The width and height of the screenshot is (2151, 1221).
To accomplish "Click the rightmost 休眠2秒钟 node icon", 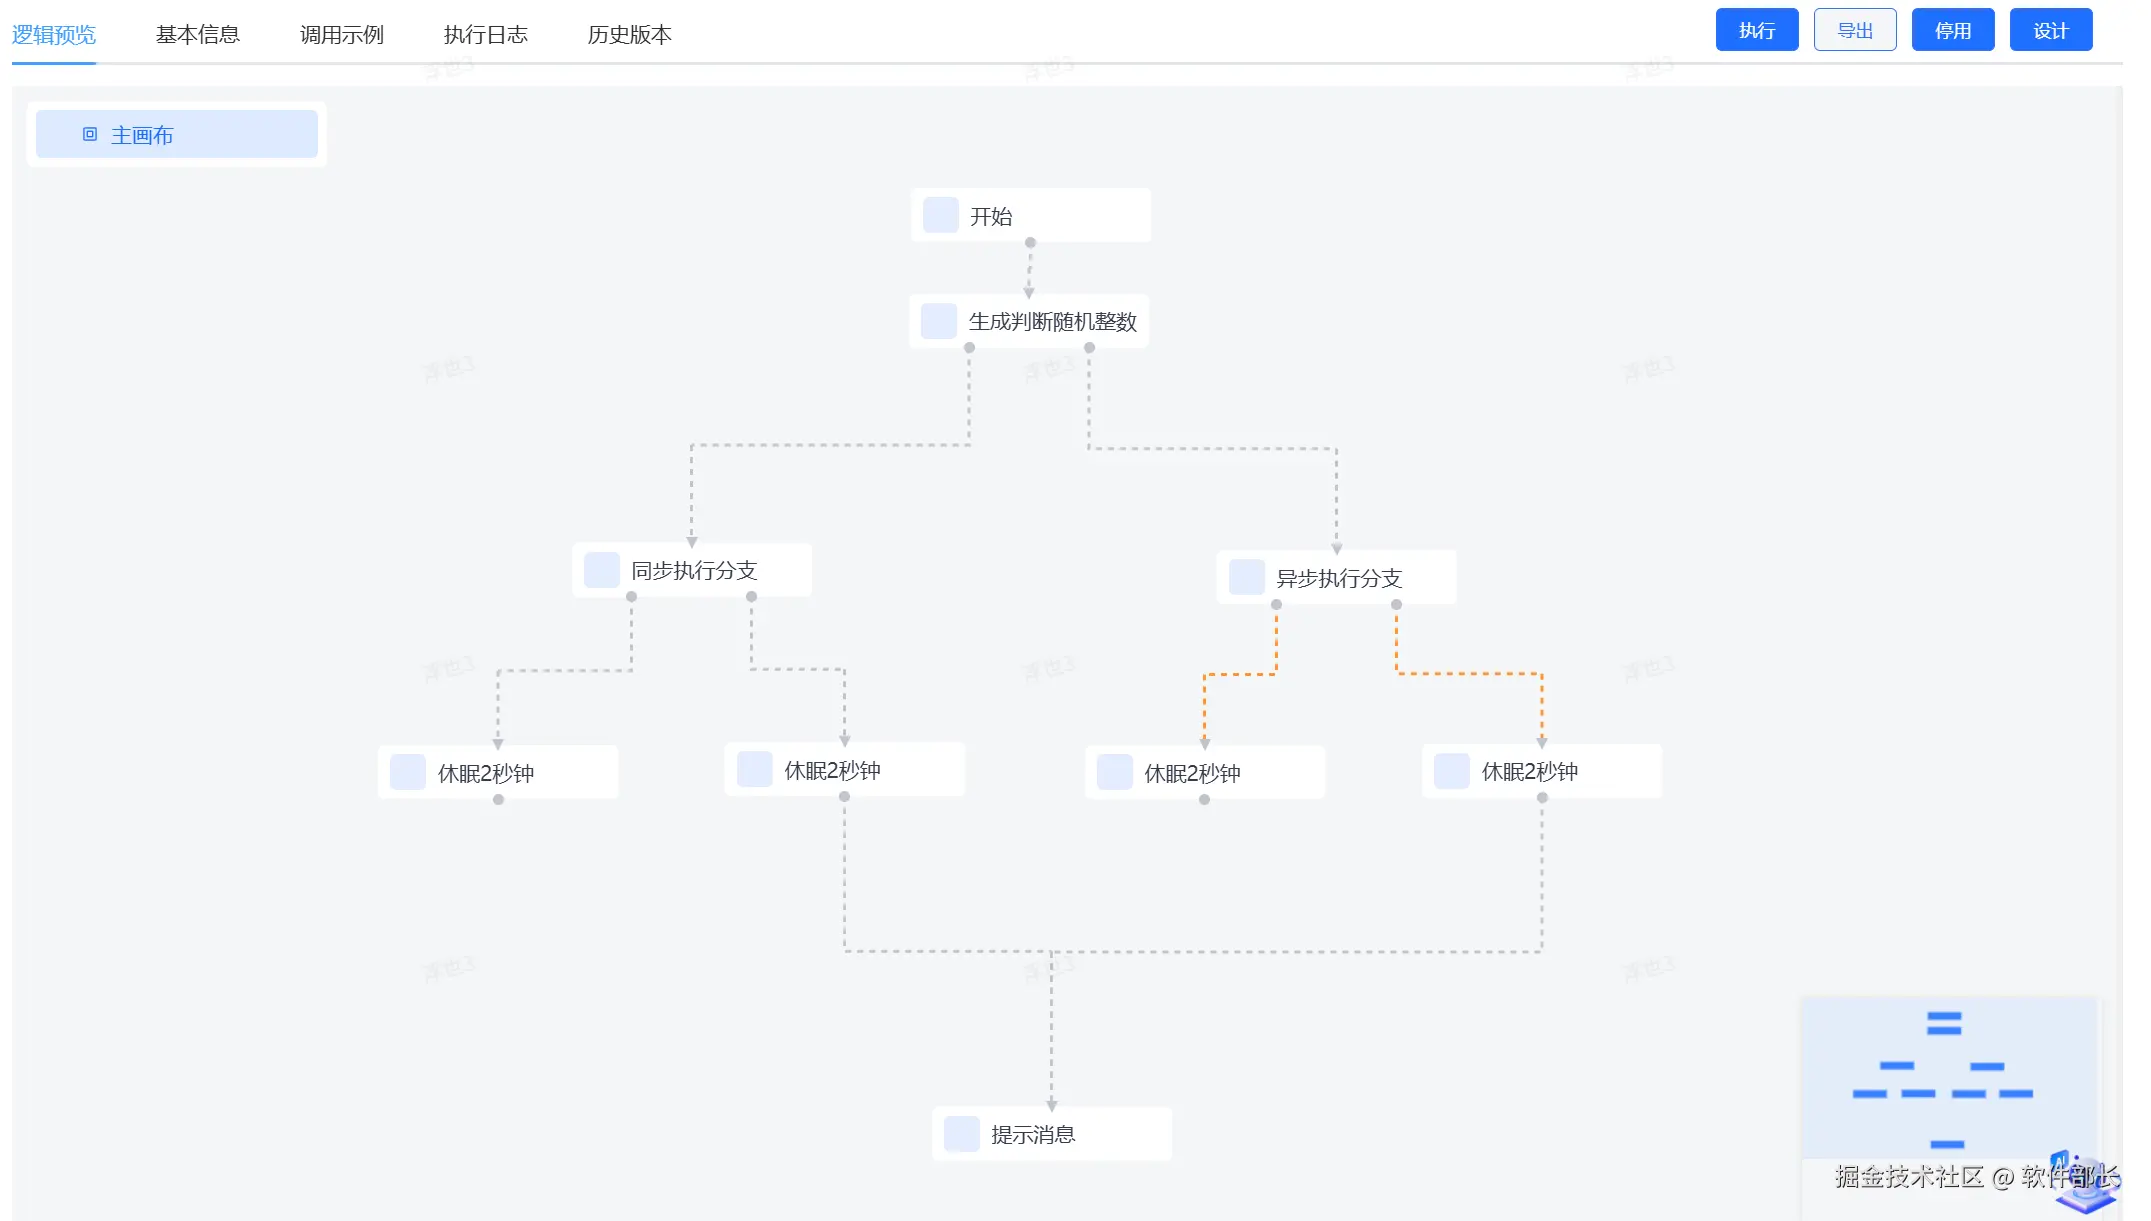I will click(1451, 771).
